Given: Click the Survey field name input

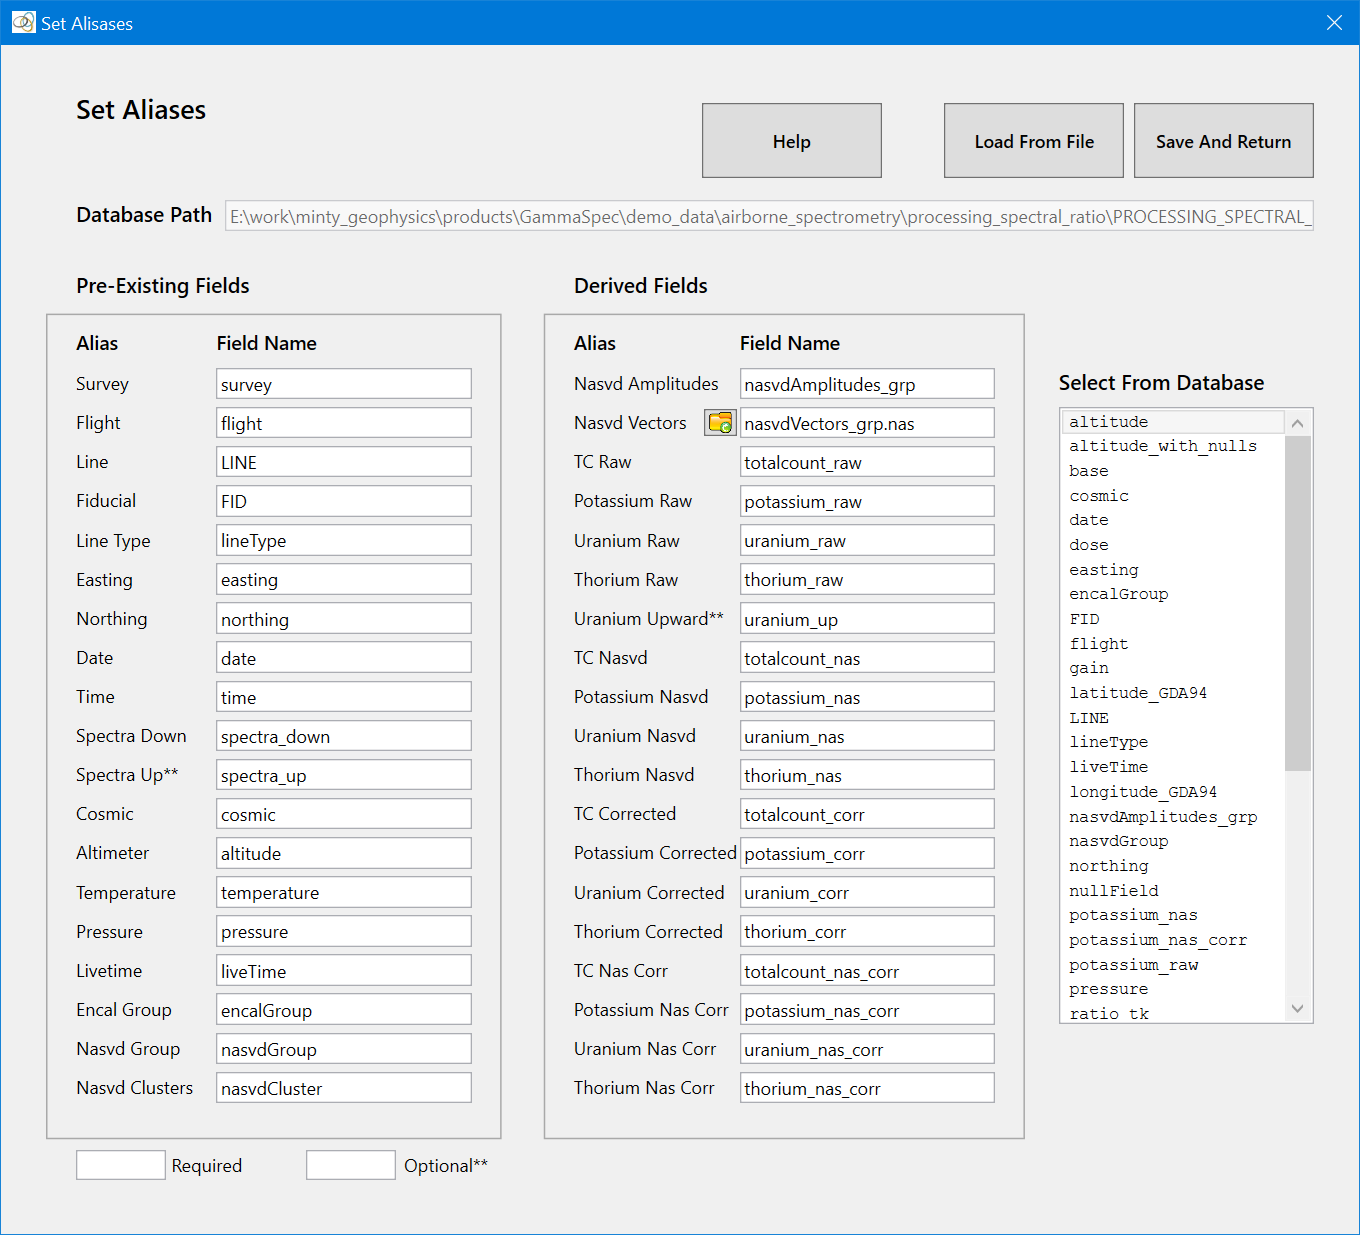Looking at the screenshot, I should [343, 385].
